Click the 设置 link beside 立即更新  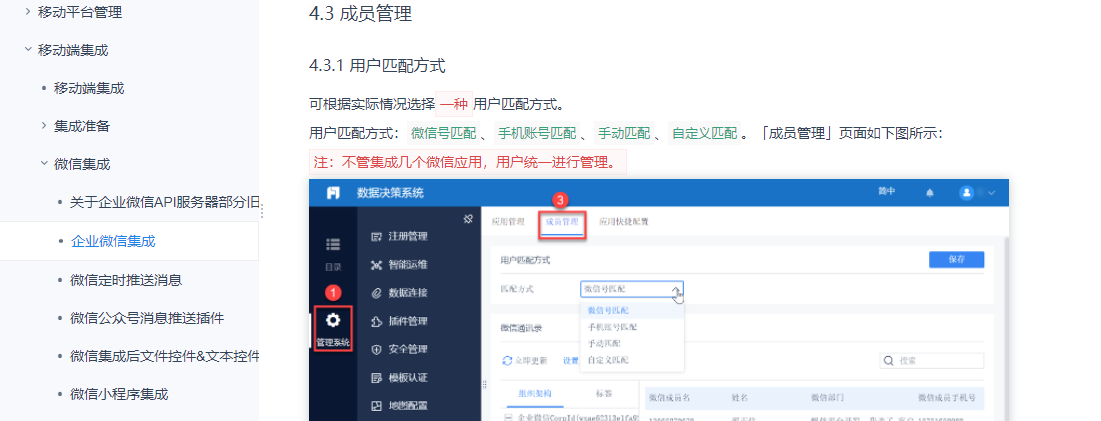coord(570,361)
